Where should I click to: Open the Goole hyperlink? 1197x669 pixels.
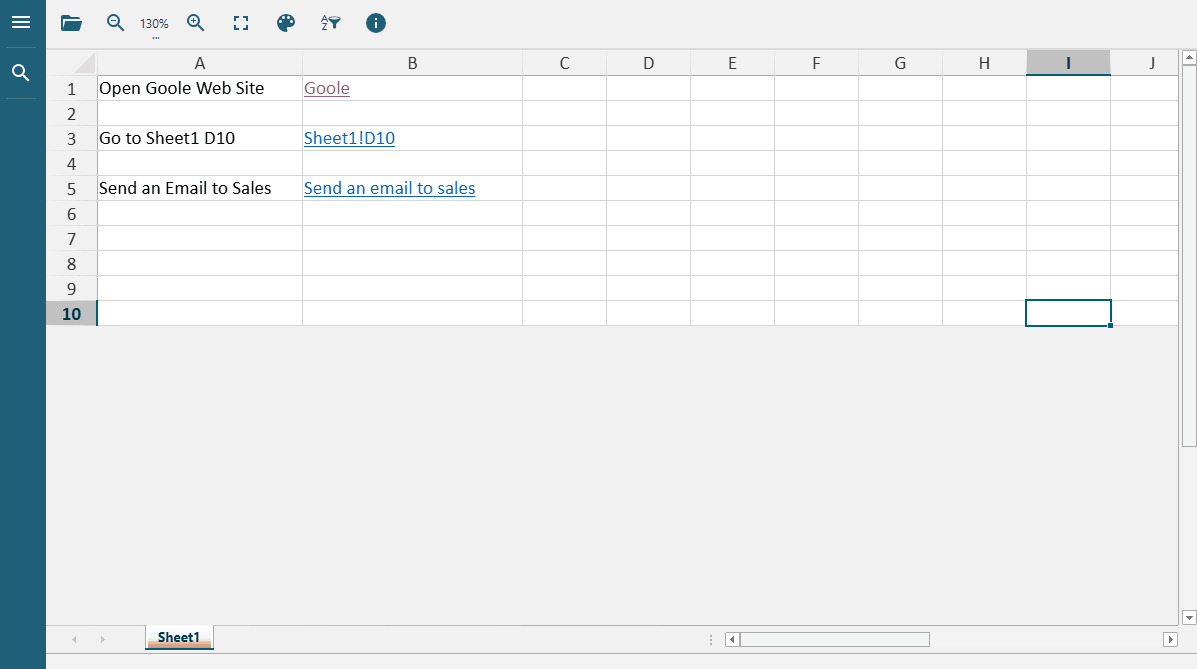(327, 88)
